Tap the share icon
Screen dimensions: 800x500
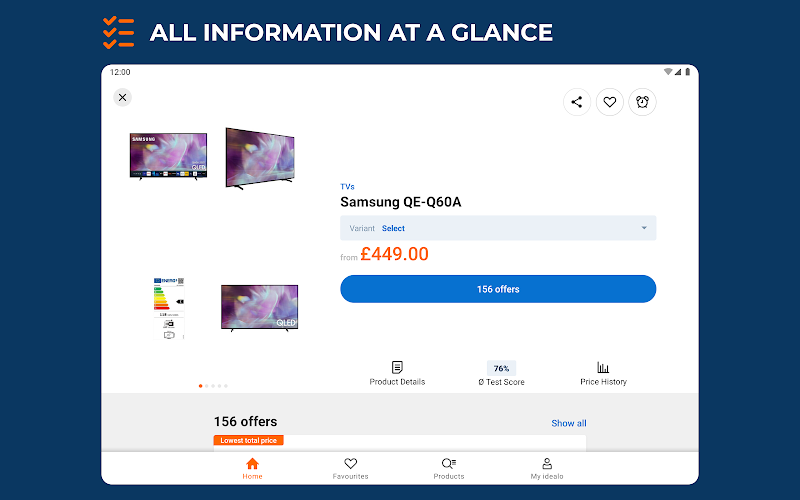coord(576,101)
